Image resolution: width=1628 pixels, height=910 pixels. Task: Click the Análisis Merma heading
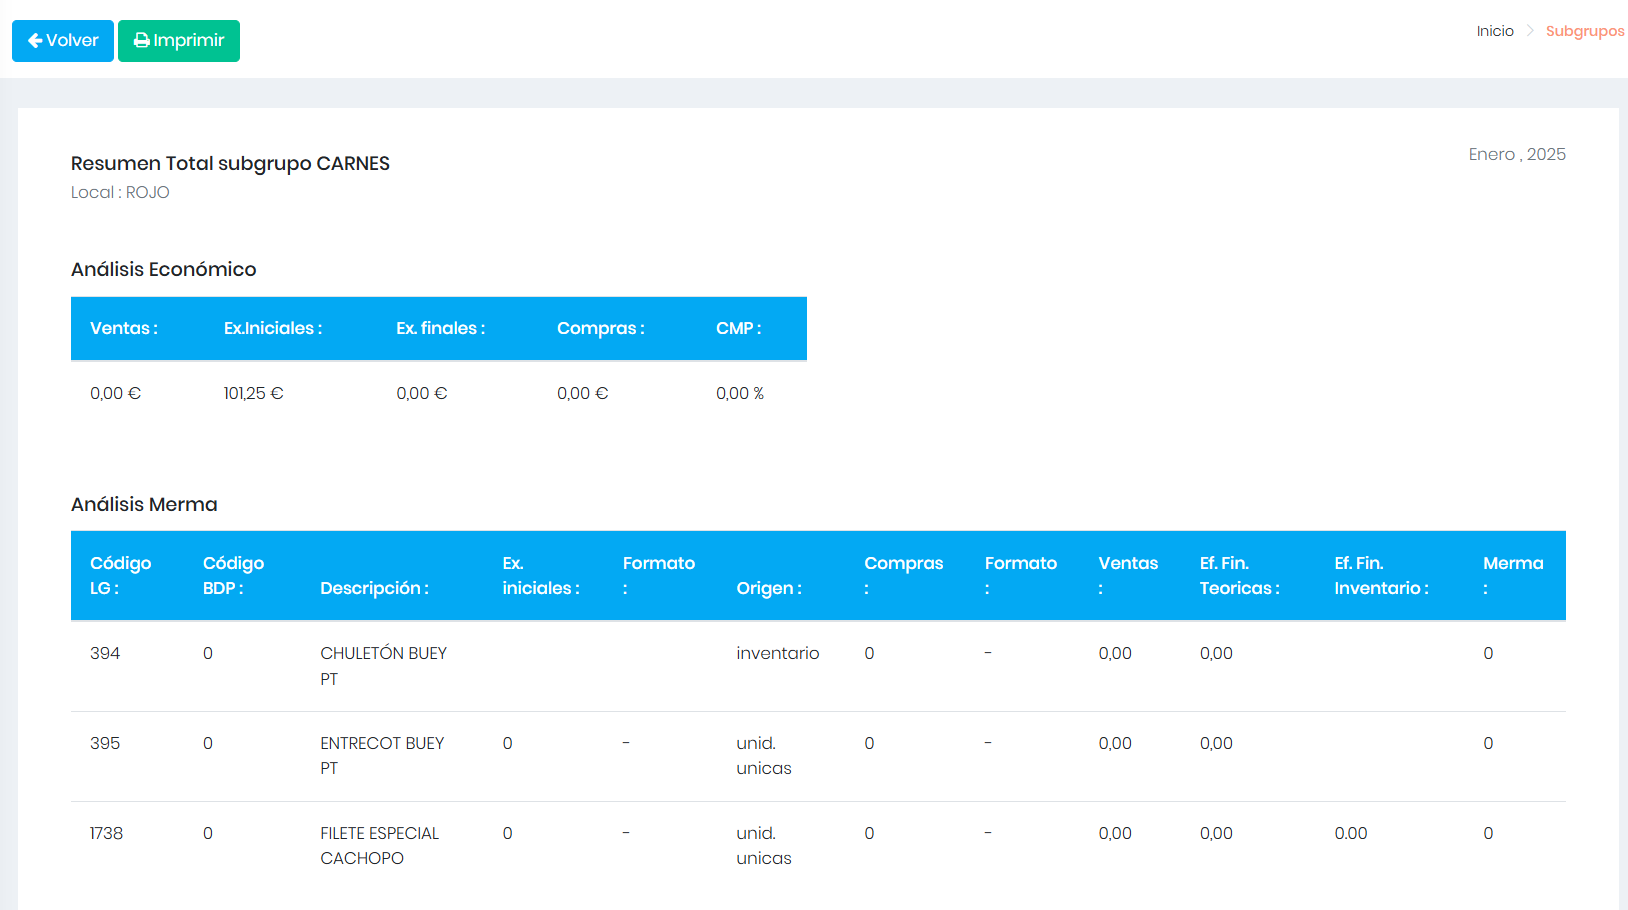coord(144,504)
